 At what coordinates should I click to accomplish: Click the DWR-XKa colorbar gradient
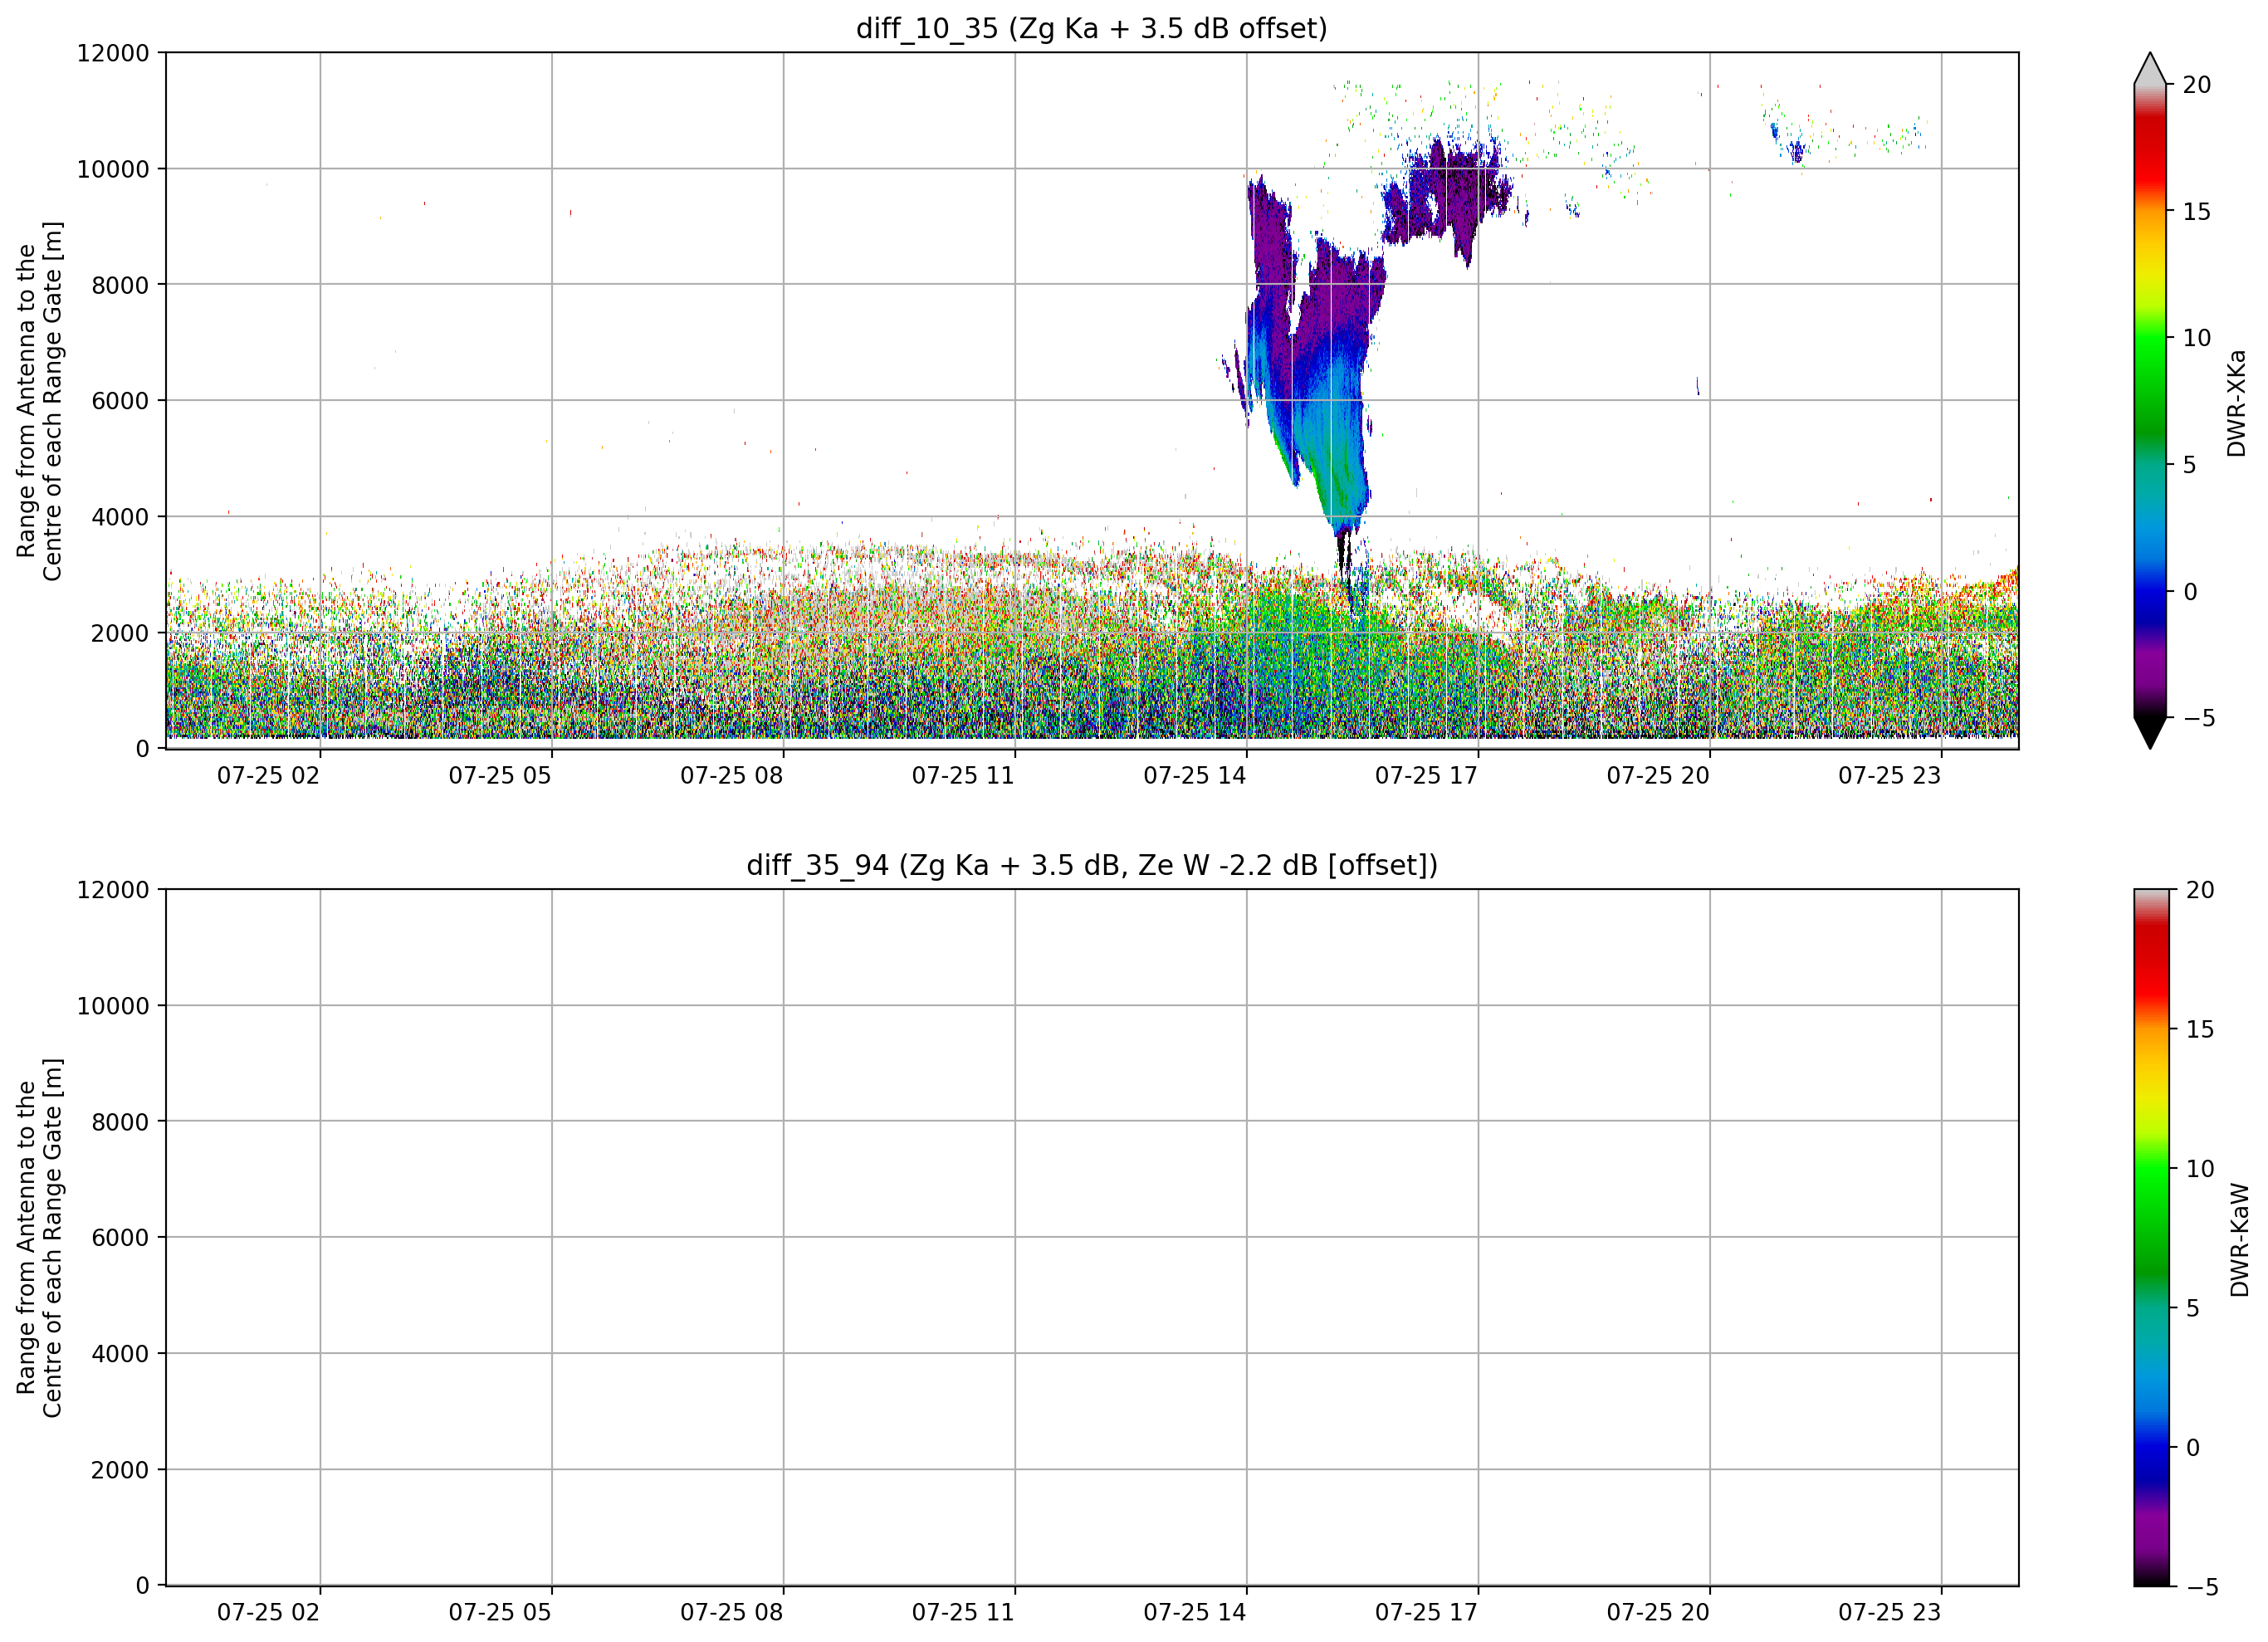coord(2150,401)
